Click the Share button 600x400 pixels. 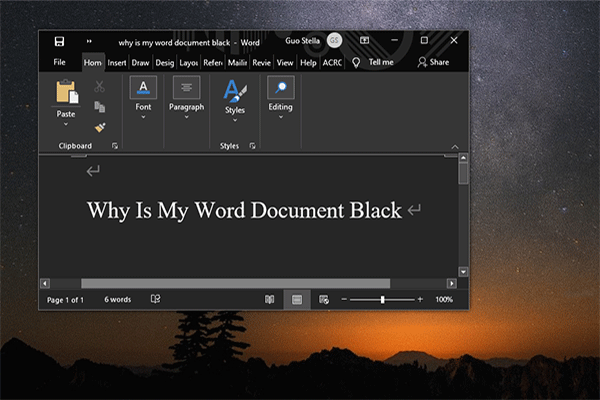click(433, 62)
